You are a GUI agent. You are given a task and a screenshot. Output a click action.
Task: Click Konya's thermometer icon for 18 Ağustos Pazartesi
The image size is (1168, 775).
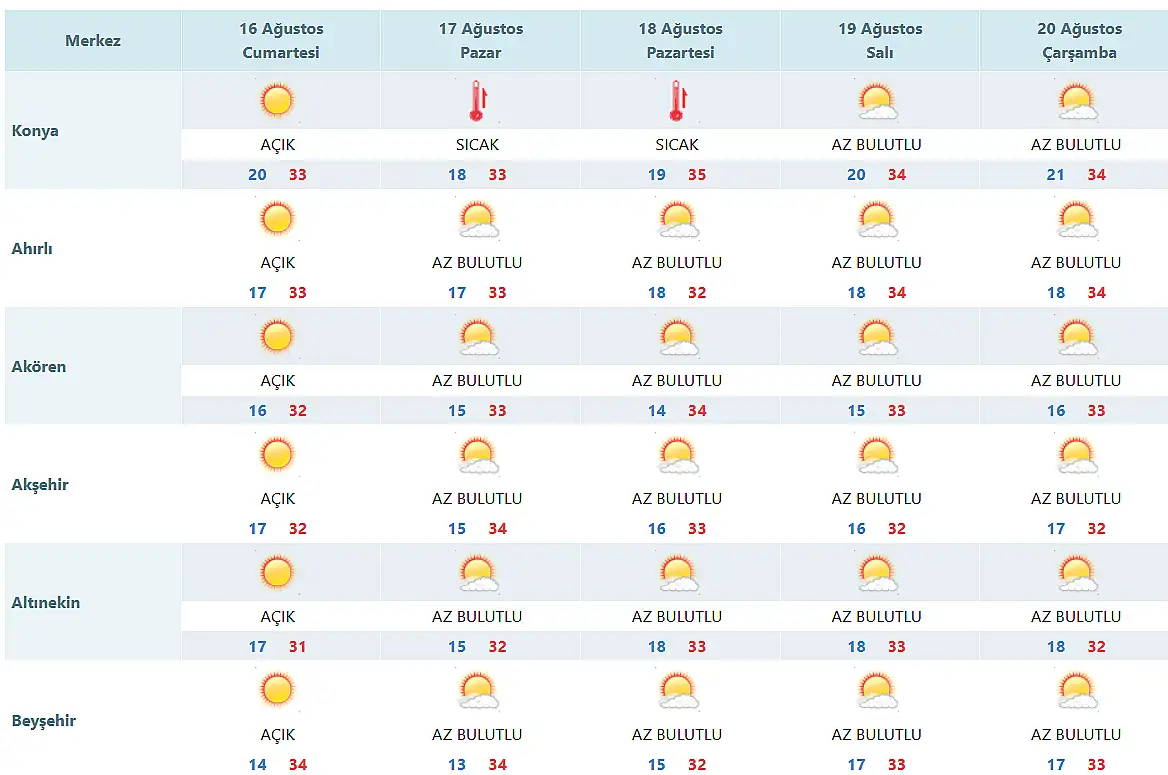677,101
